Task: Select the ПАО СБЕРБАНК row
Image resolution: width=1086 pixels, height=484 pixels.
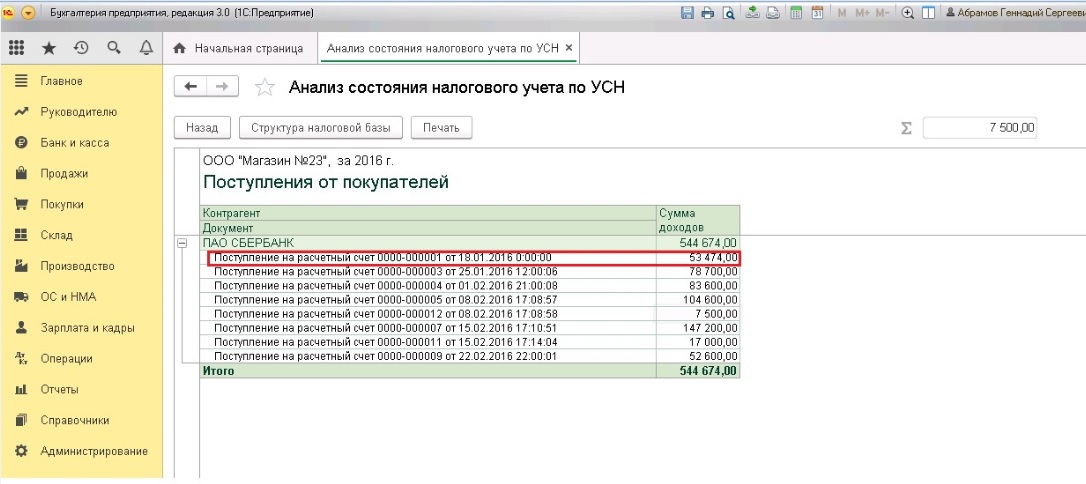Action: click(470, 243)
